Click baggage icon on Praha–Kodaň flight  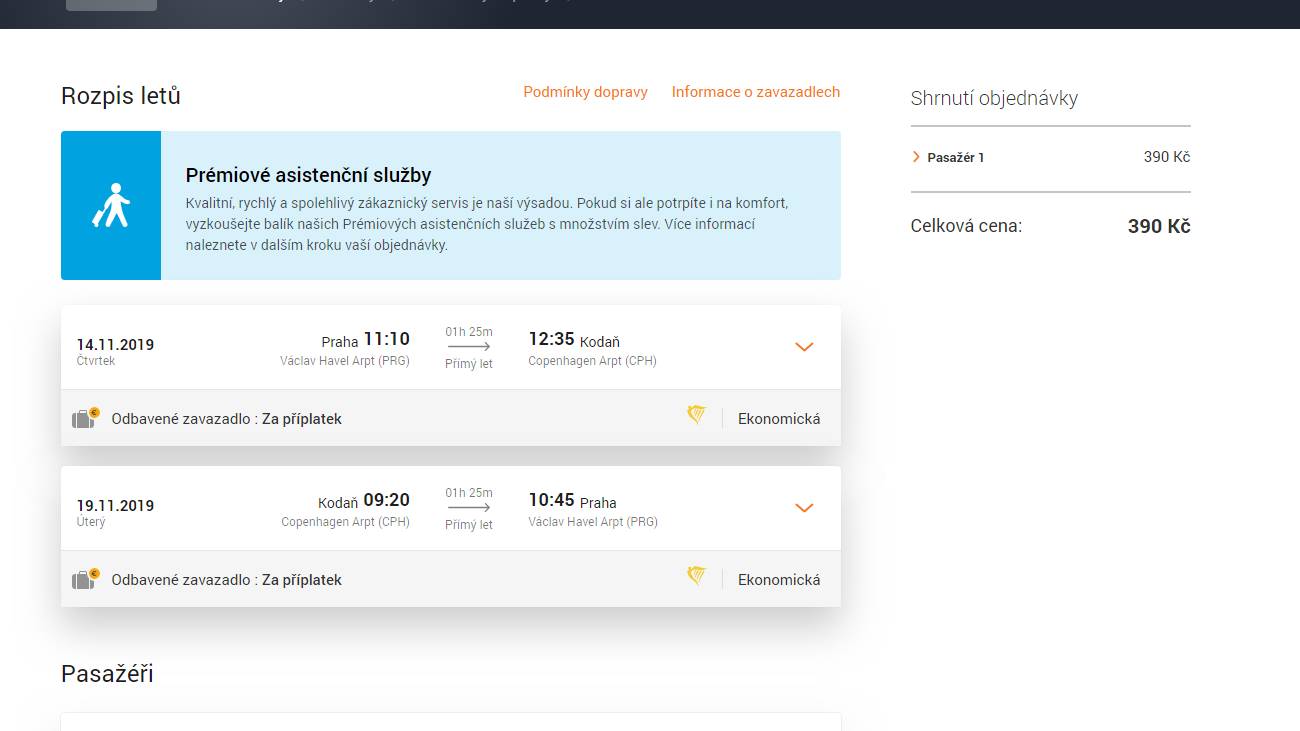tap(85, 418)
